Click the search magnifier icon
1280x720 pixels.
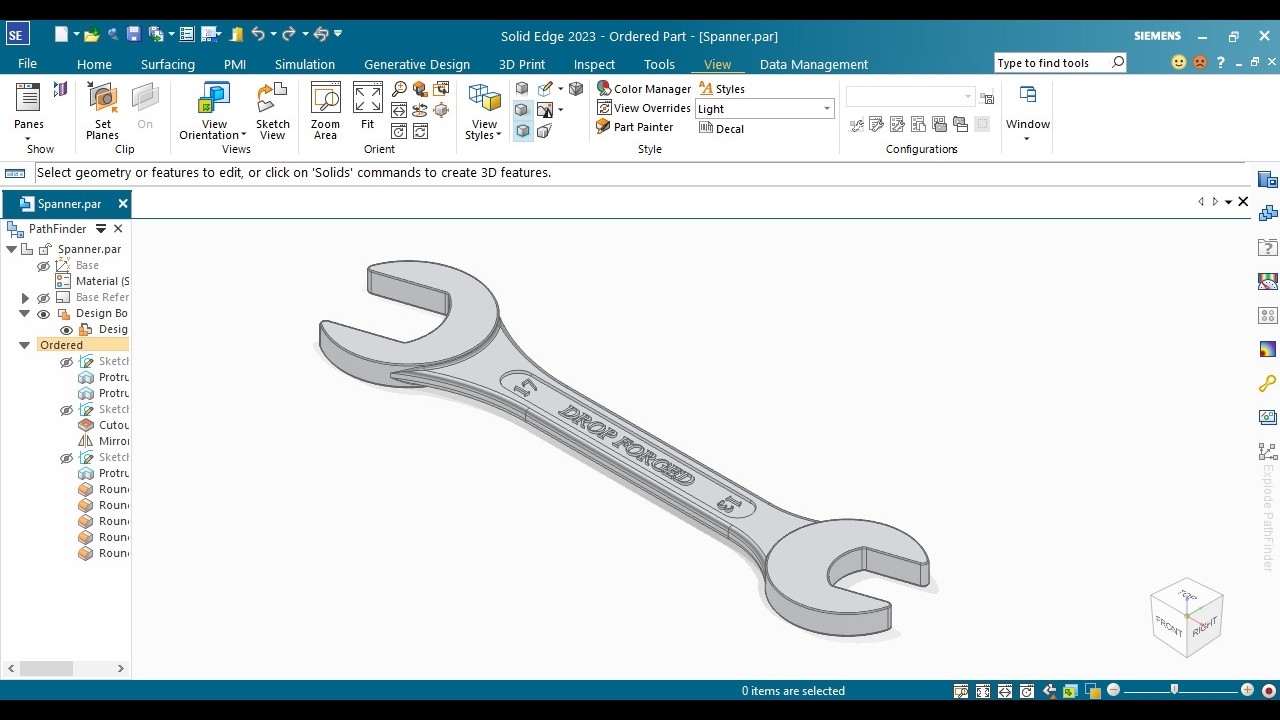[x=1118, y=62]
